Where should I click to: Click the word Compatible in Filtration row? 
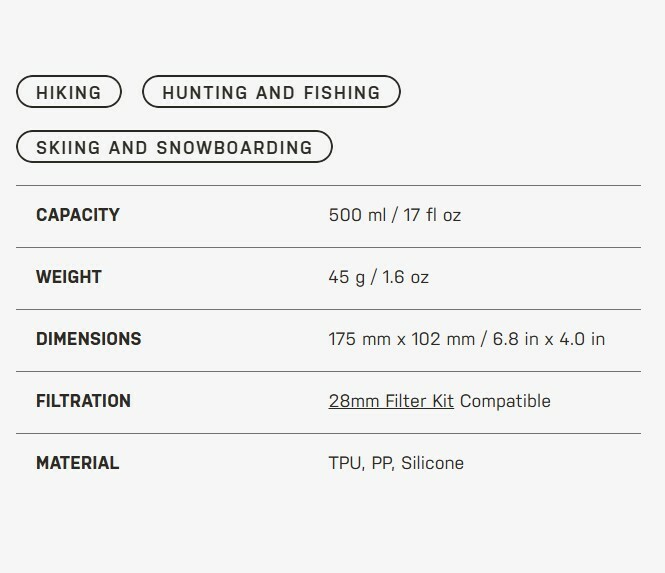tap(505, 401)
